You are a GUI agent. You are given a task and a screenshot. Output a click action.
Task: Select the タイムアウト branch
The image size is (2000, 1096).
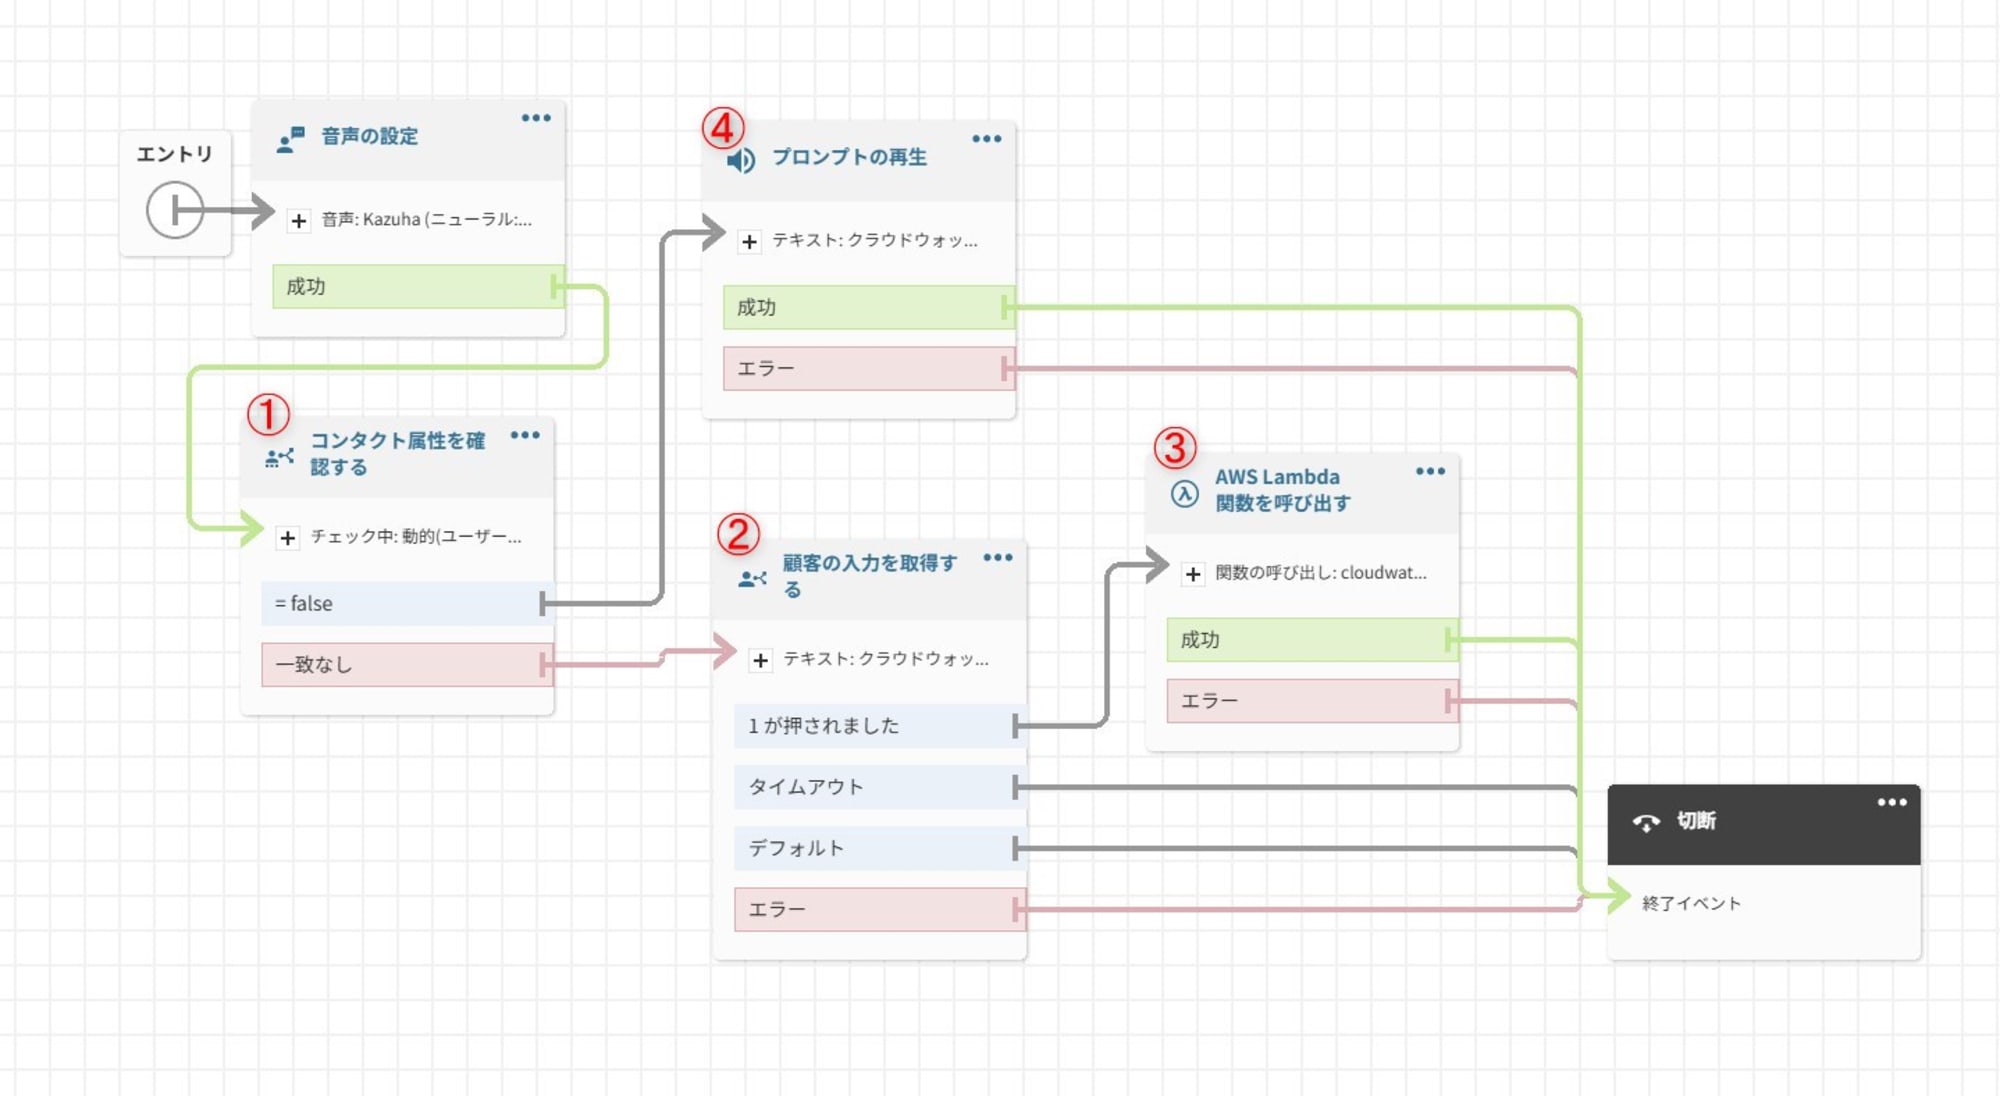click(880, 788)
